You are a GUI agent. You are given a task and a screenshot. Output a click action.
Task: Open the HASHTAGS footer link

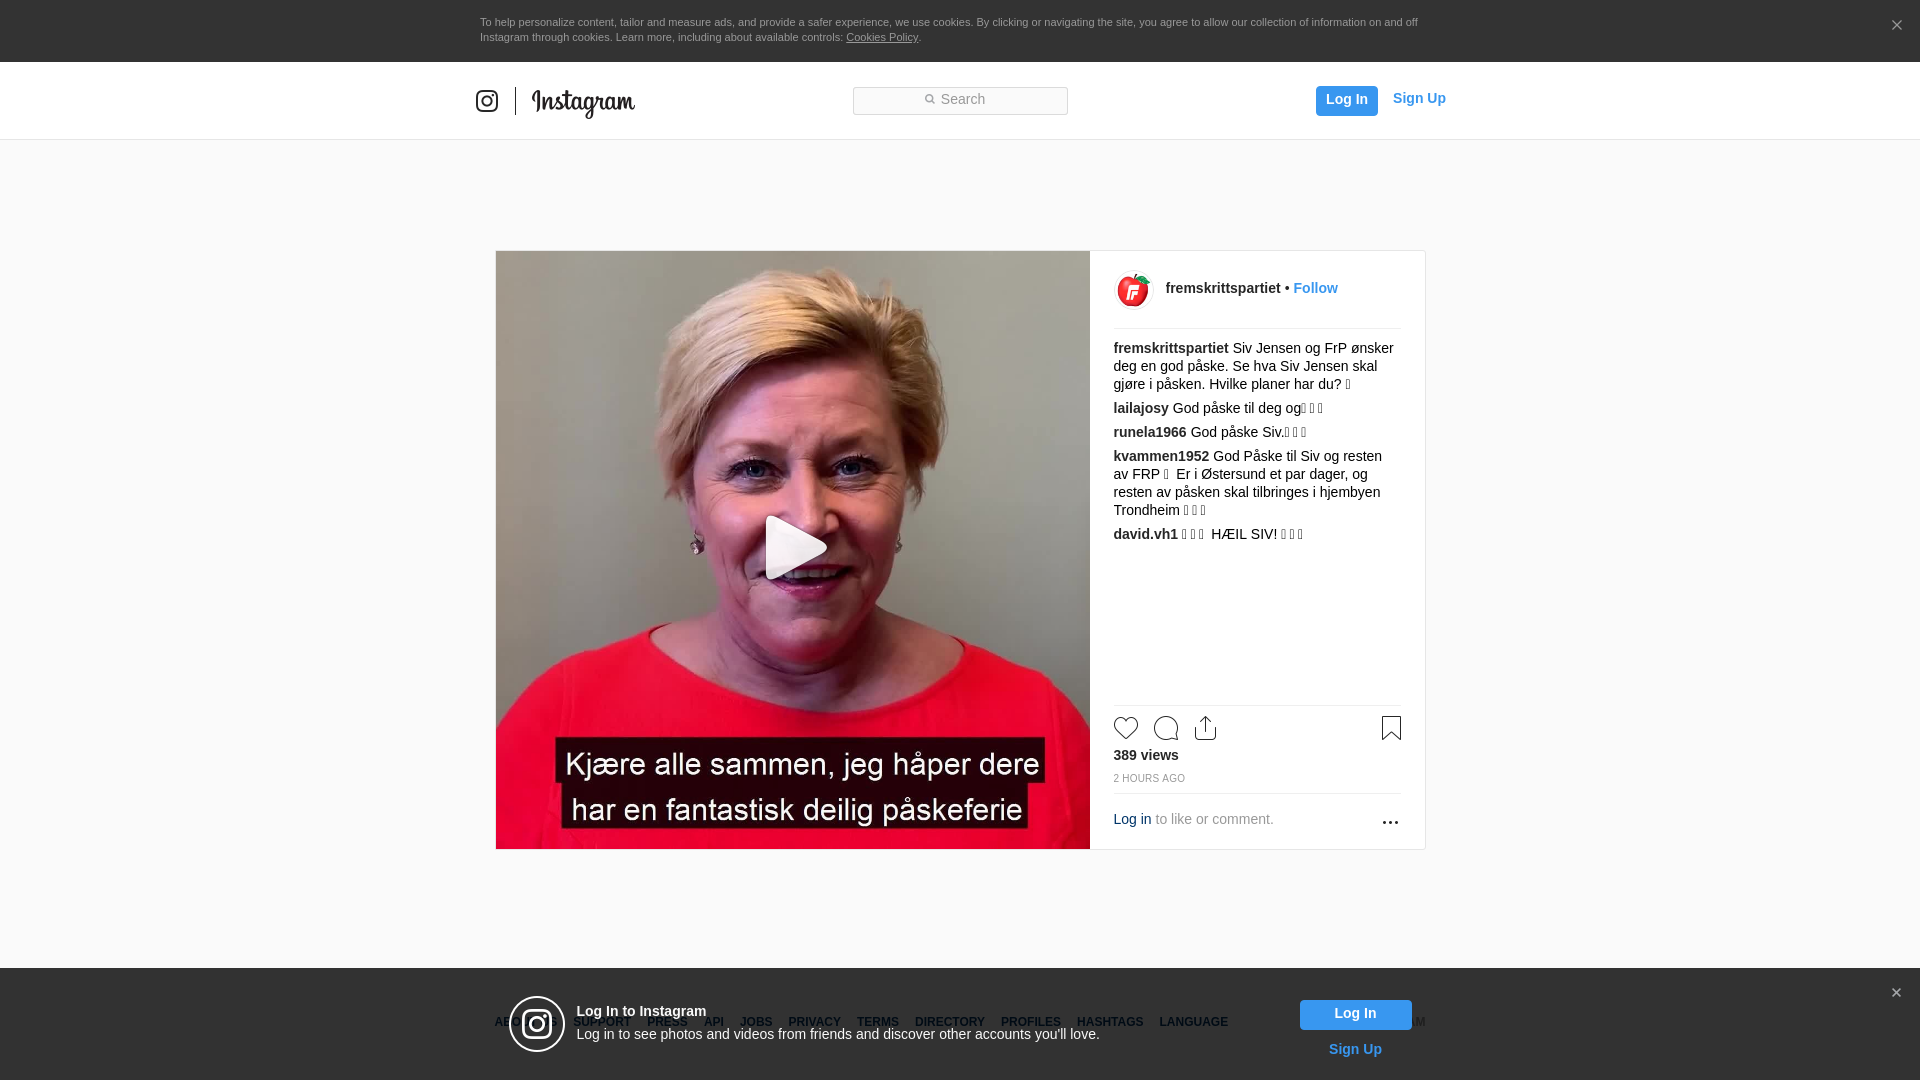click(1110, 1022)
